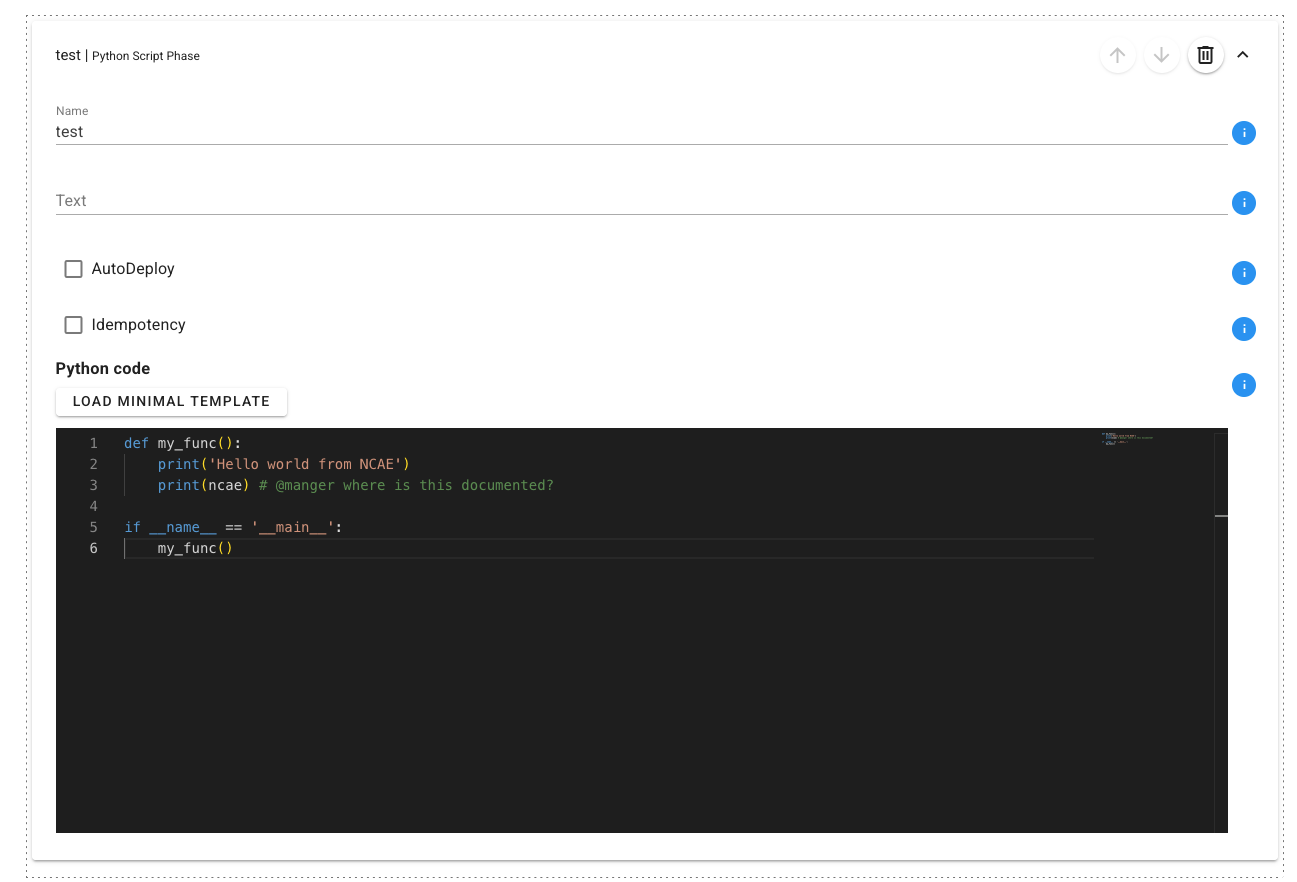Focus the Name input containing test
1297x882 pixels.
(641, 132)
